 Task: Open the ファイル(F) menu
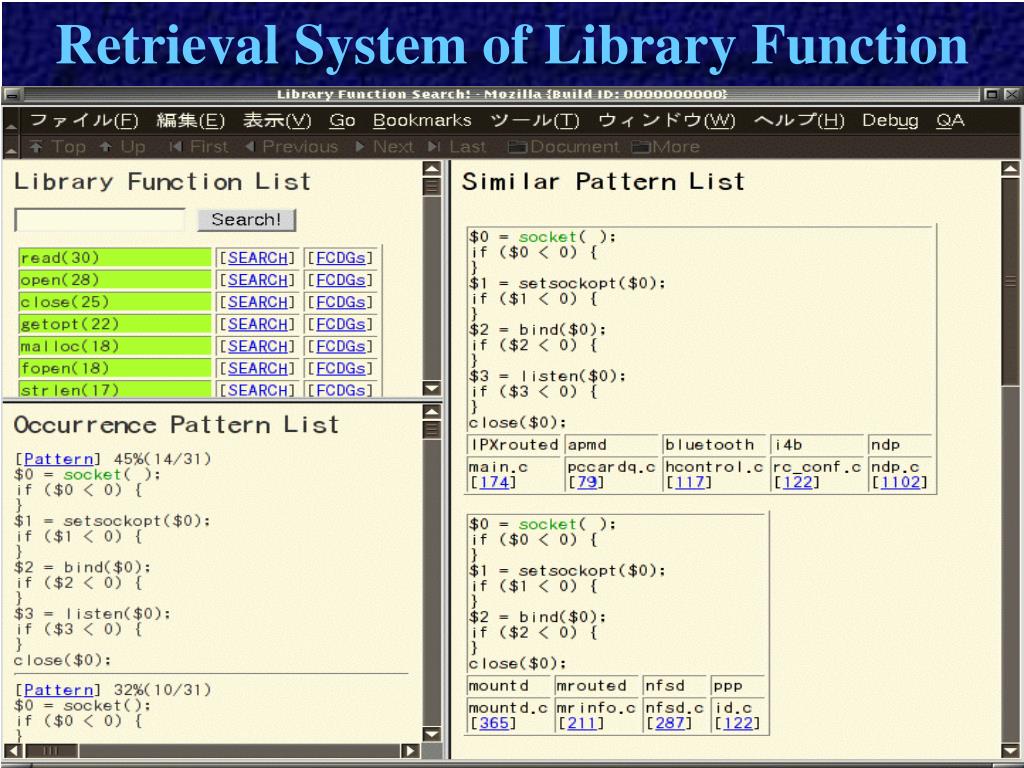pyautogui.click(x=84, y=121)
